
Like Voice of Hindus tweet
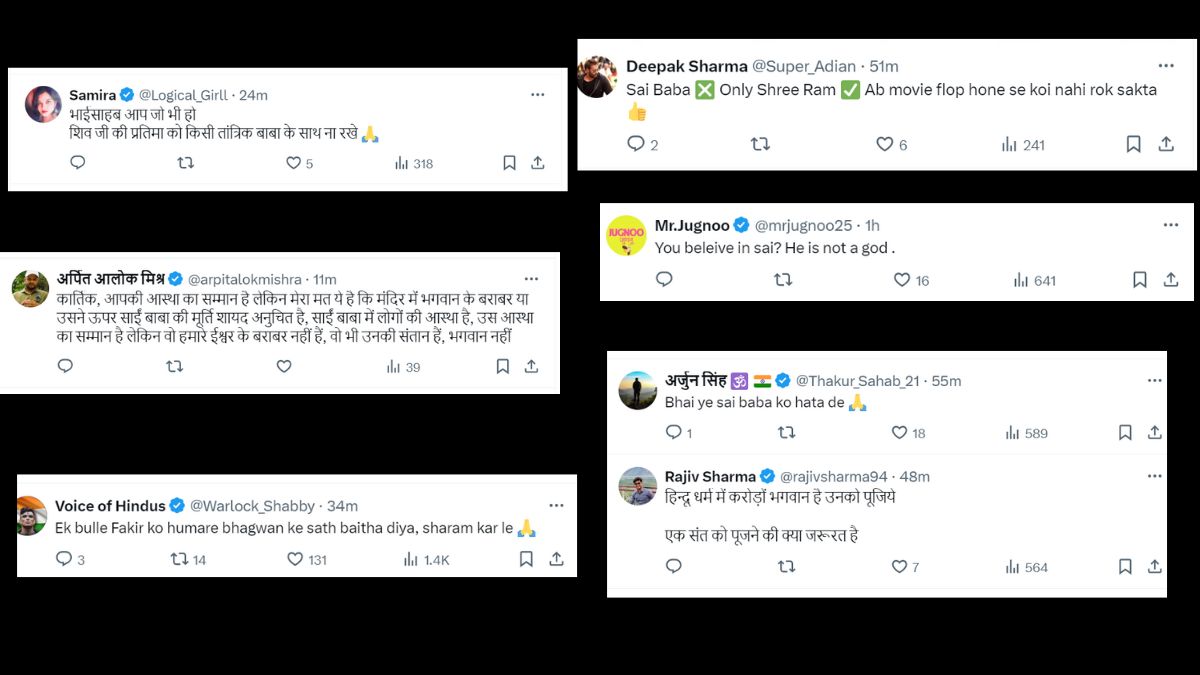[x=296, y=559]
